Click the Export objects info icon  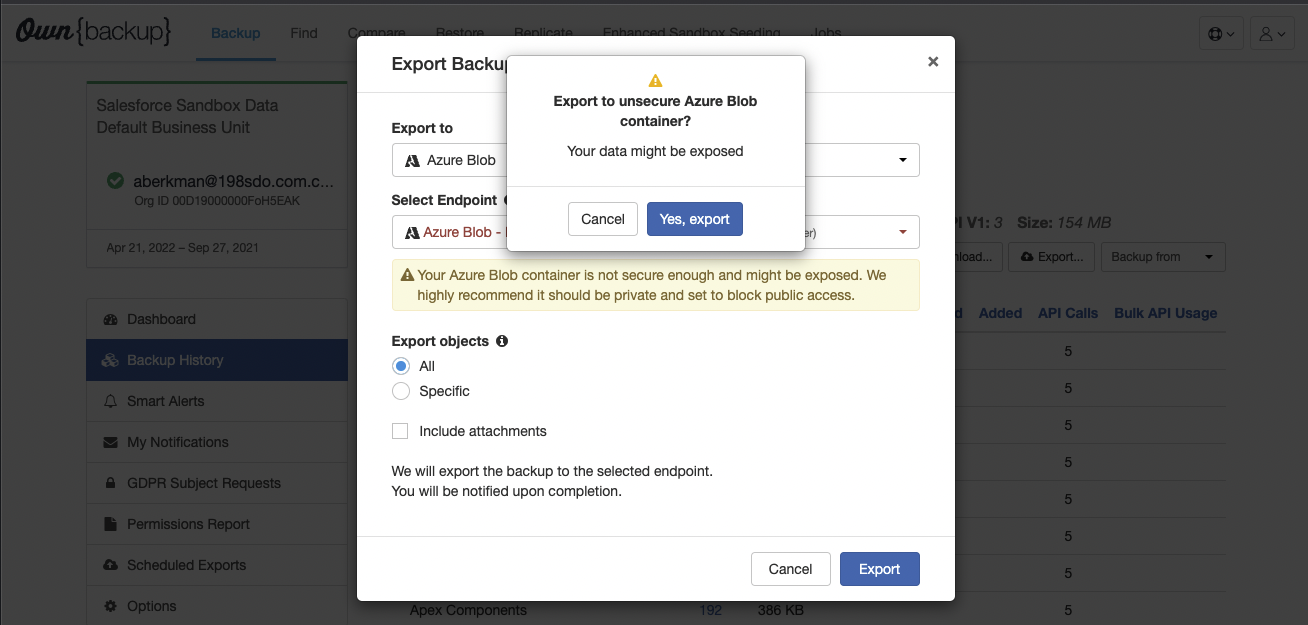pyautogui.click(x=502, y=341)
